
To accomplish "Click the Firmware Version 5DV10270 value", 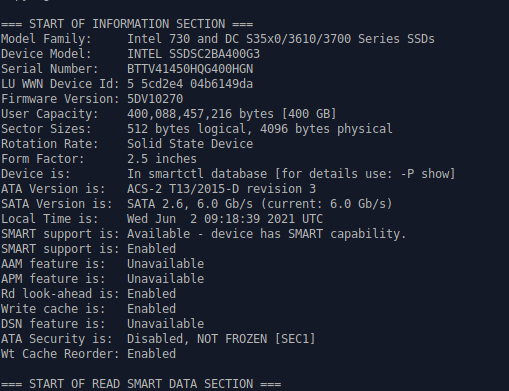I will click(155, 99).
